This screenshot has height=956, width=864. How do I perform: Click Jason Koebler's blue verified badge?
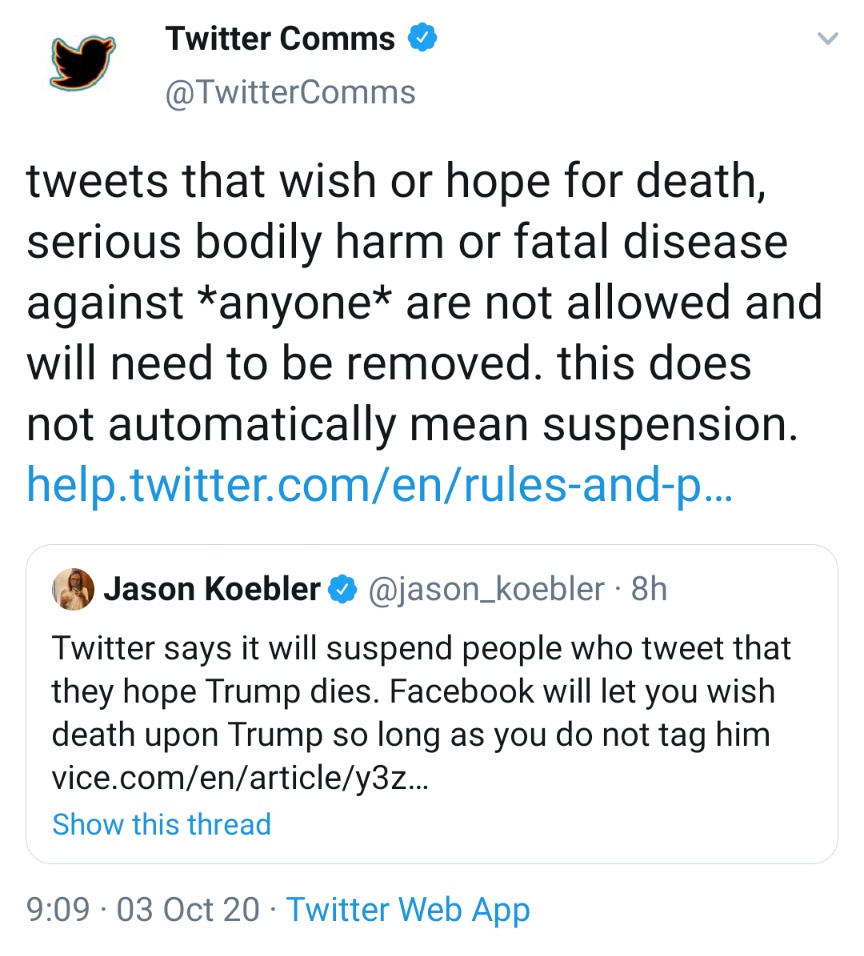point(344,589)
